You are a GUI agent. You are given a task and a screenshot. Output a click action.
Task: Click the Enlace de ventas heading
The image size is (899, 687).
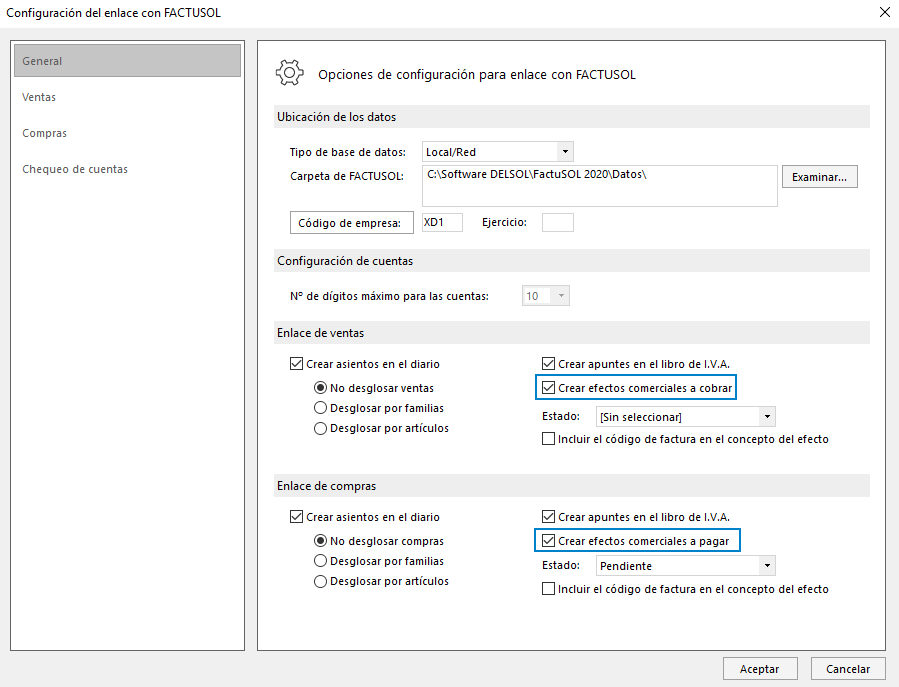pyautogui.click(x=320, y=333)
